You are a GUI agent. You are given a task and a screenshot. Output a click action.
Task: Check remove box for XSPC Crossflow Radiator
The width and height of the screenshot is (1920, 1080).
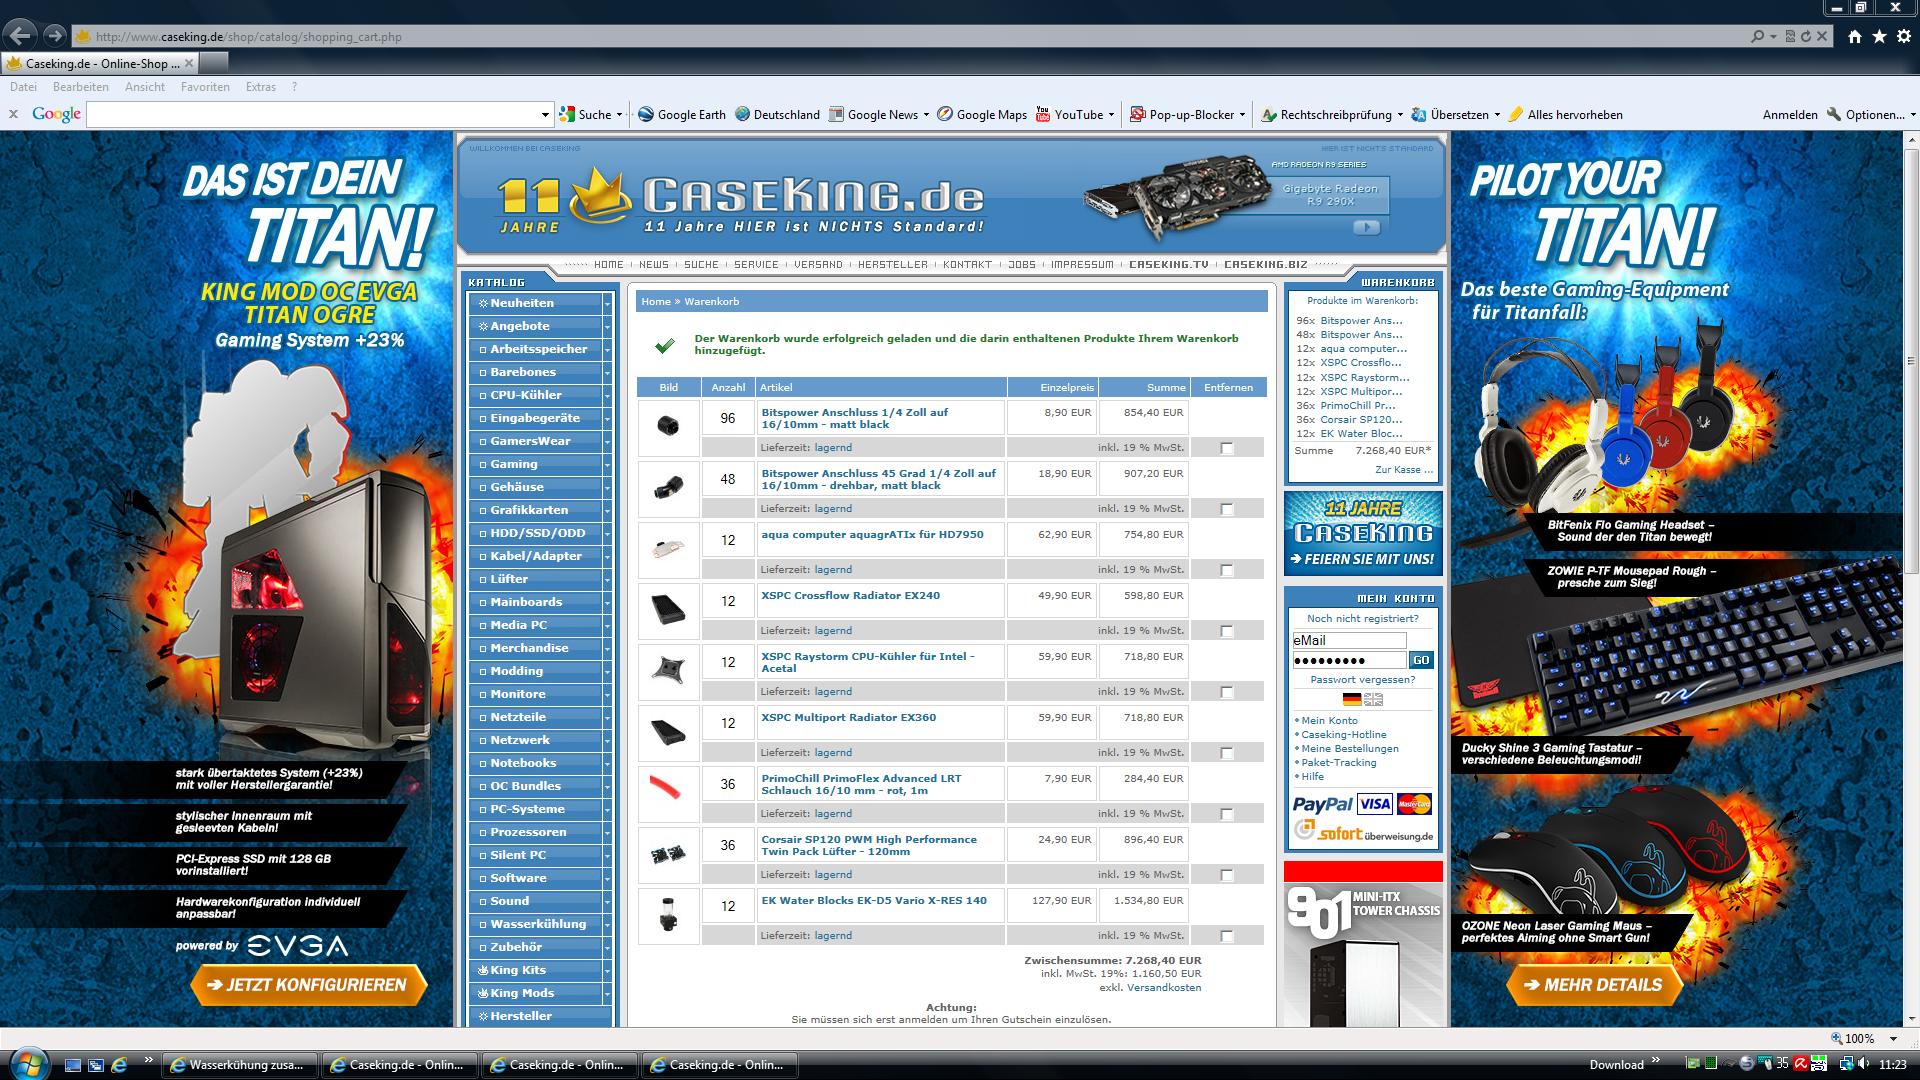(1227, 631)
